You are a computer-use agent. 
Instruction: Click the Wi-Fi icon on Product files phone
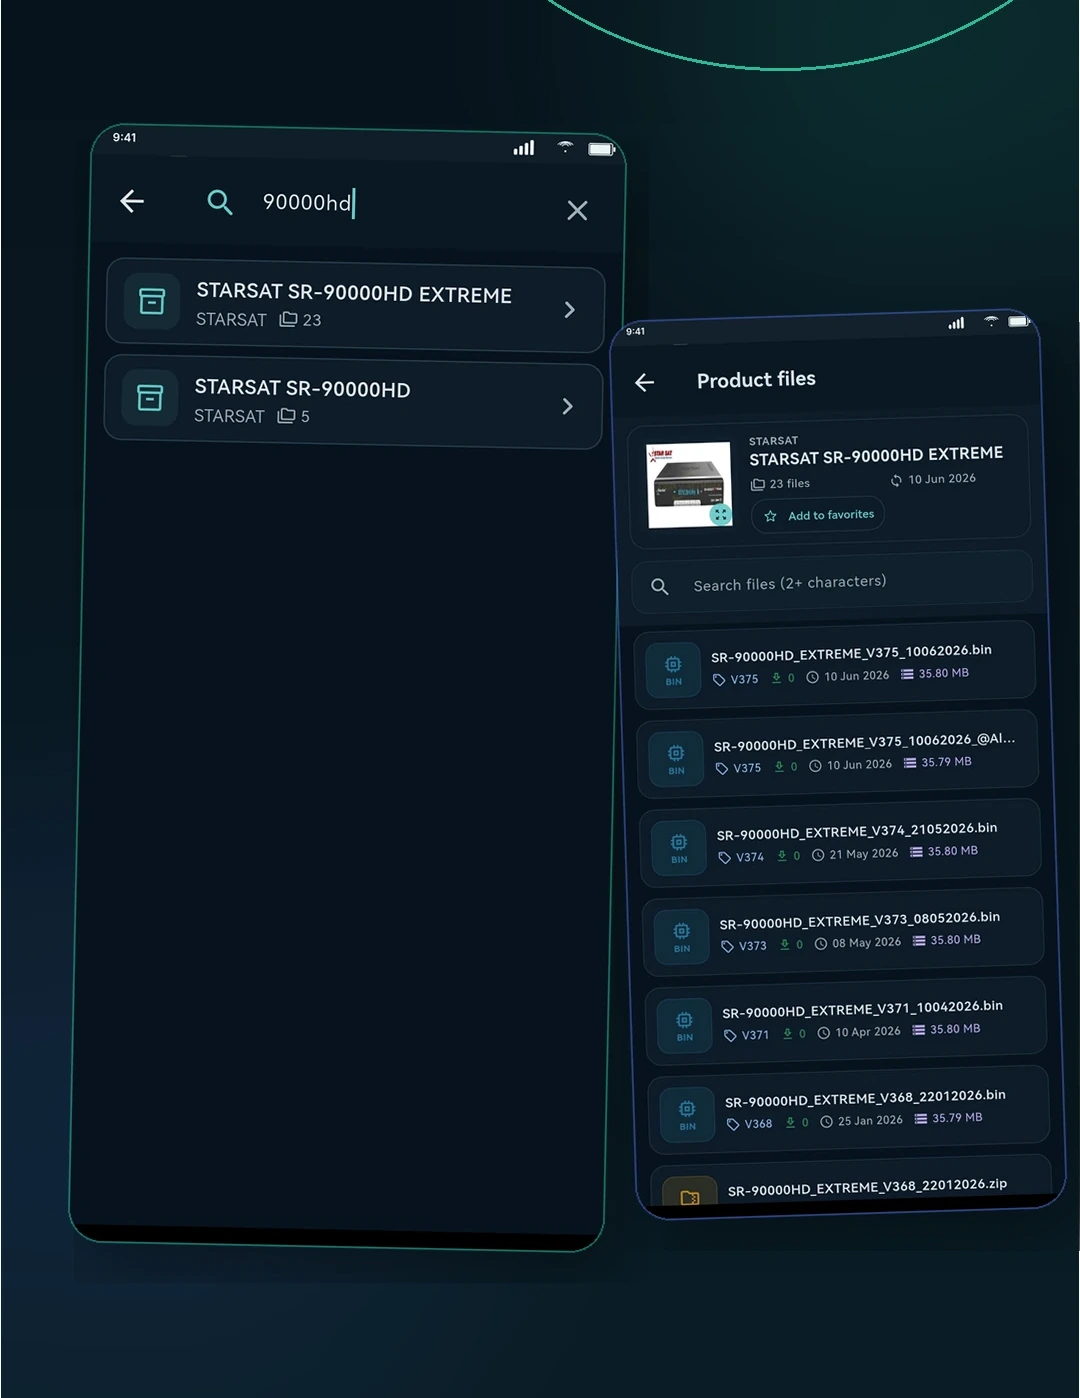(991, 321)
